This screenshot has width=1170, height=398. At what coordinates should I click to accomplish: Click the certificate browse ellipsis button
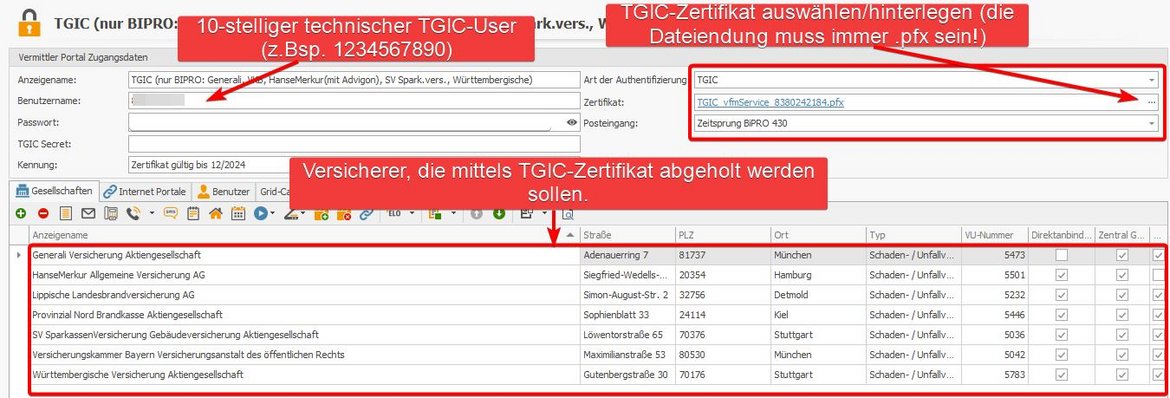(x=1151, y=102)
